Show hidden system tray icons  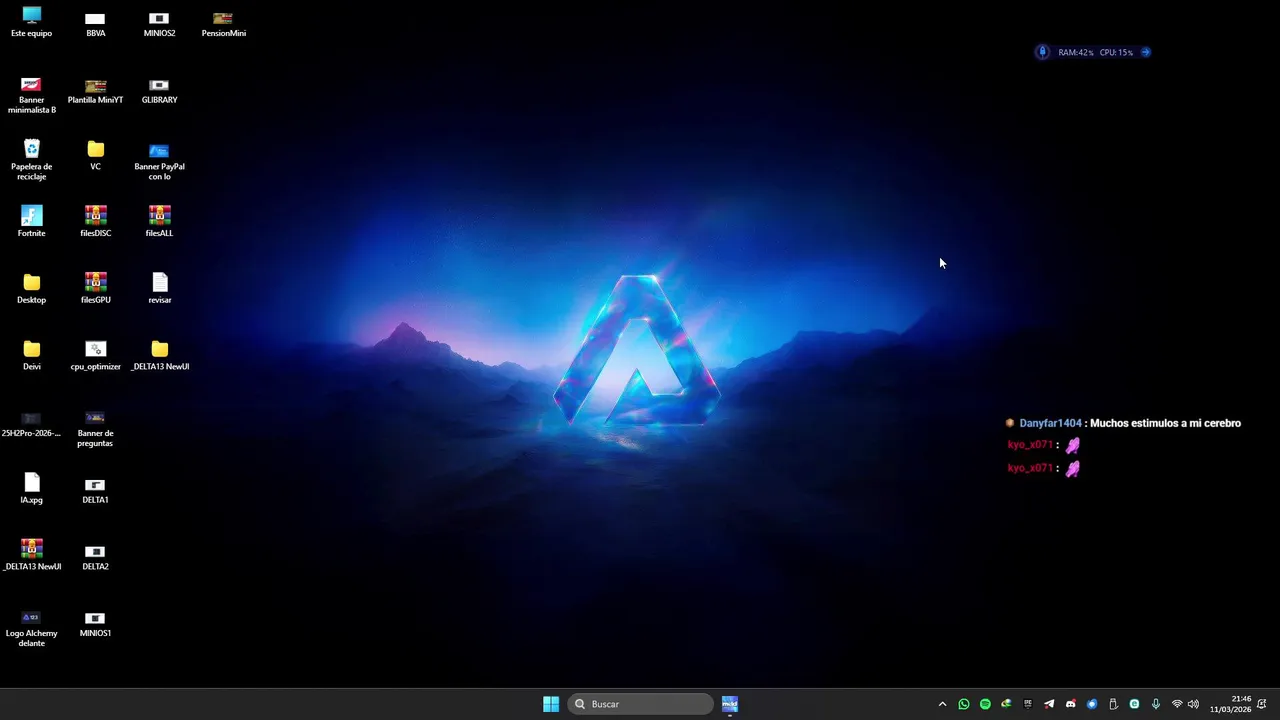(x=942, y=704)
